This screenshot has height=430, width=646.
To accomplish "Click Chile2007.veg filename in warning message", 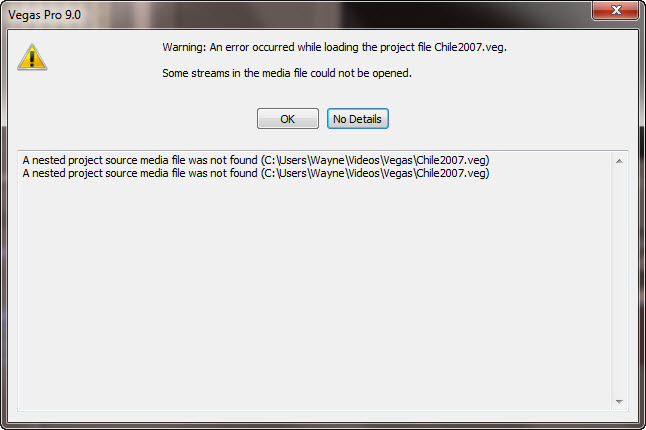I will coord(470,47).
